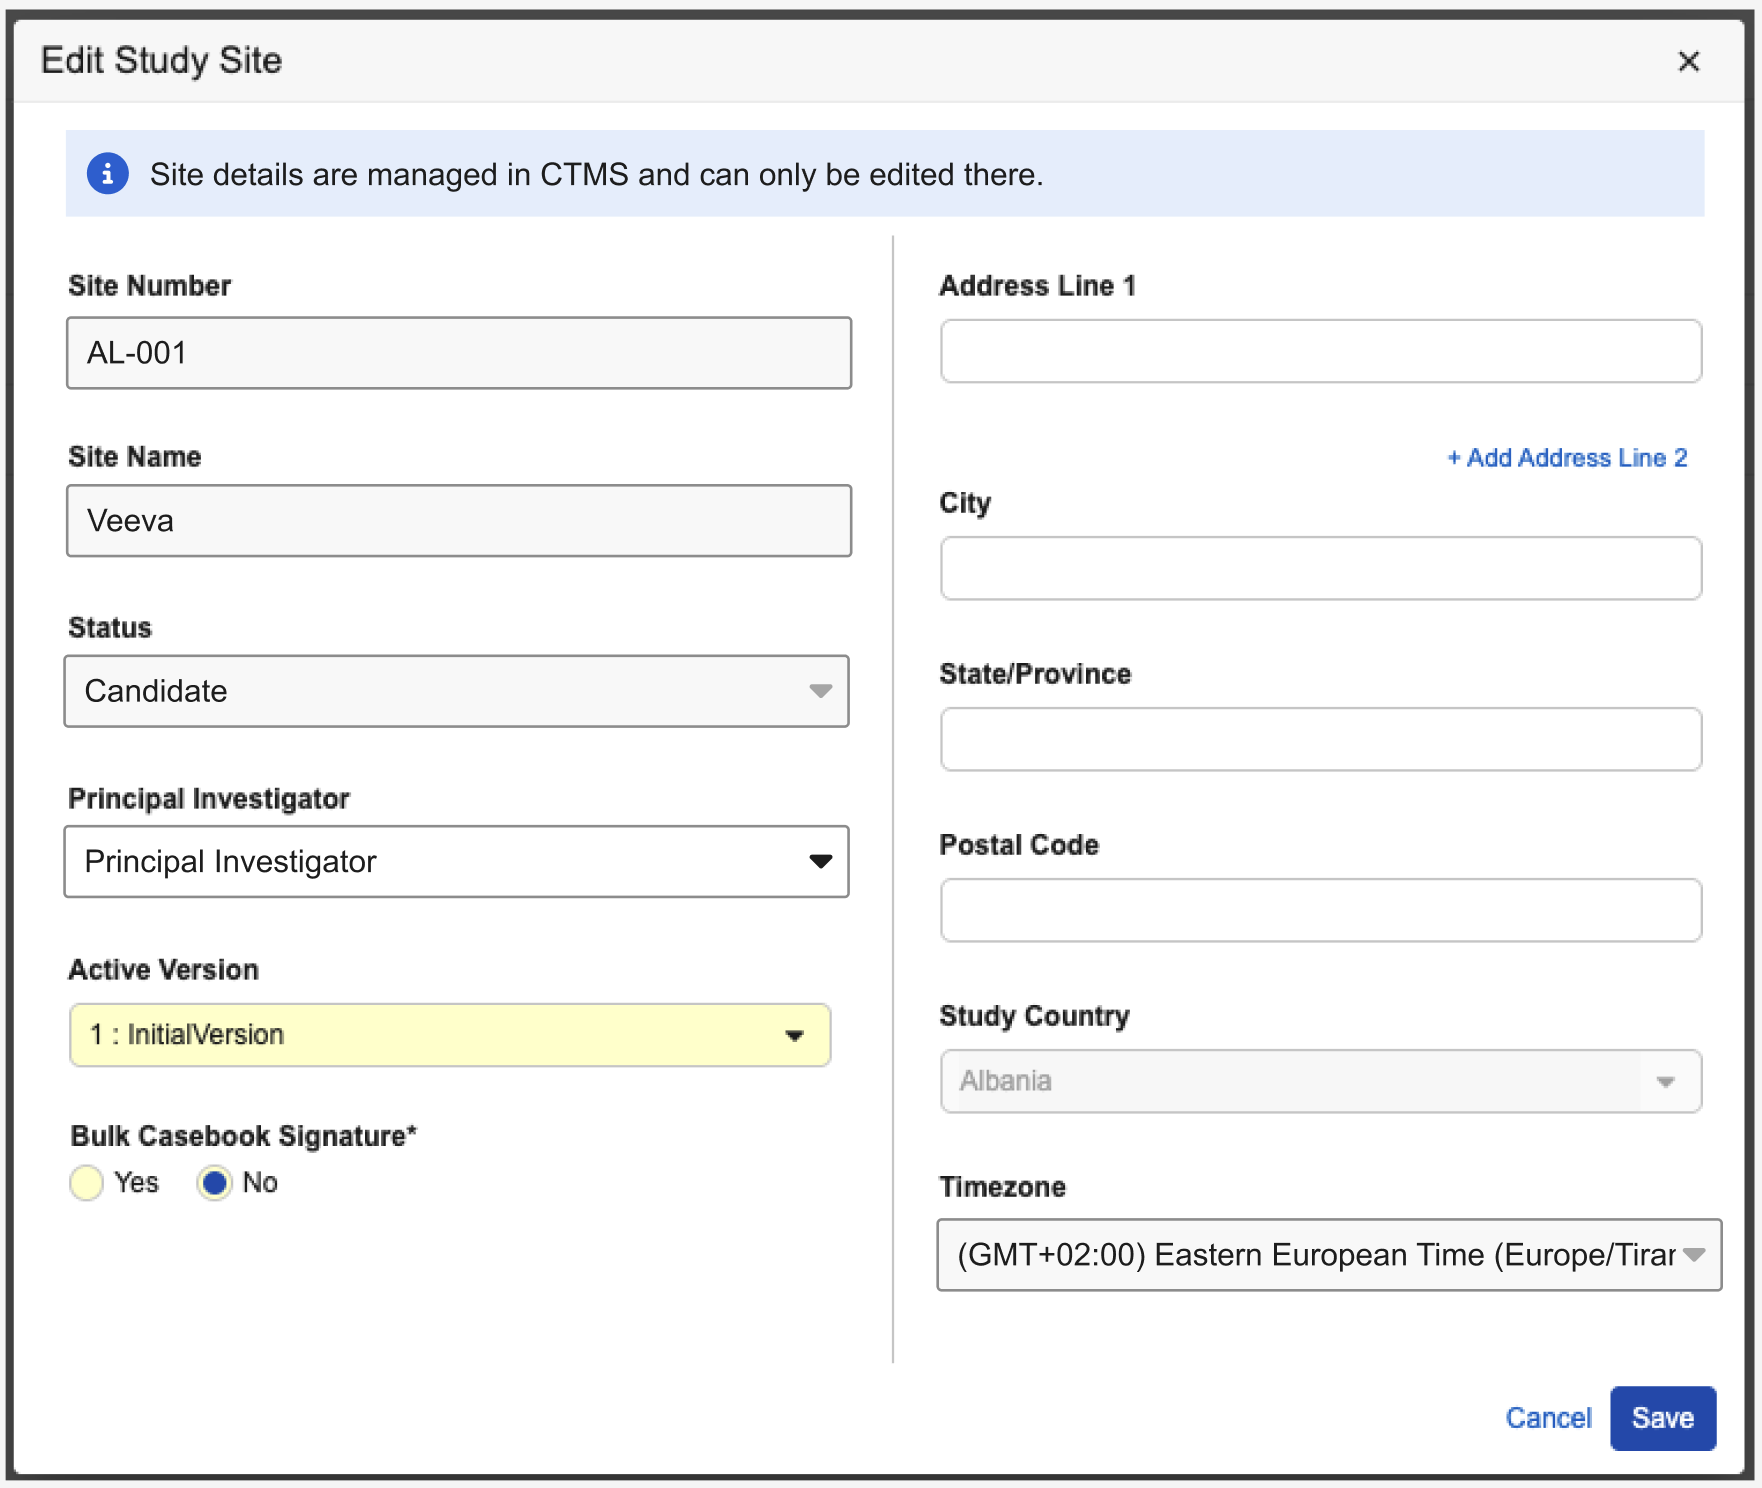Click the Active Version label

click(x=164, y=970)
